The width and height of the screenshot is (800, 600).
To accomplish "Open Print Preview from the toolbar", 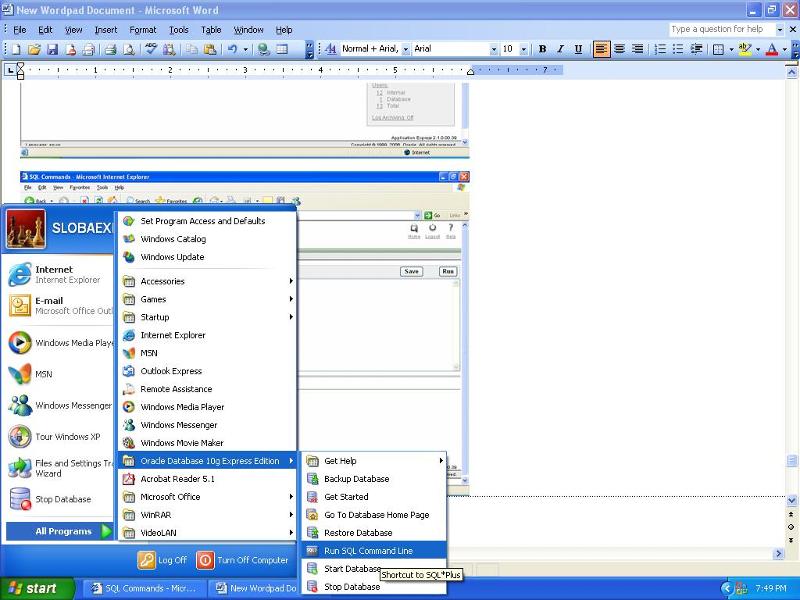I will coord(129,49).
